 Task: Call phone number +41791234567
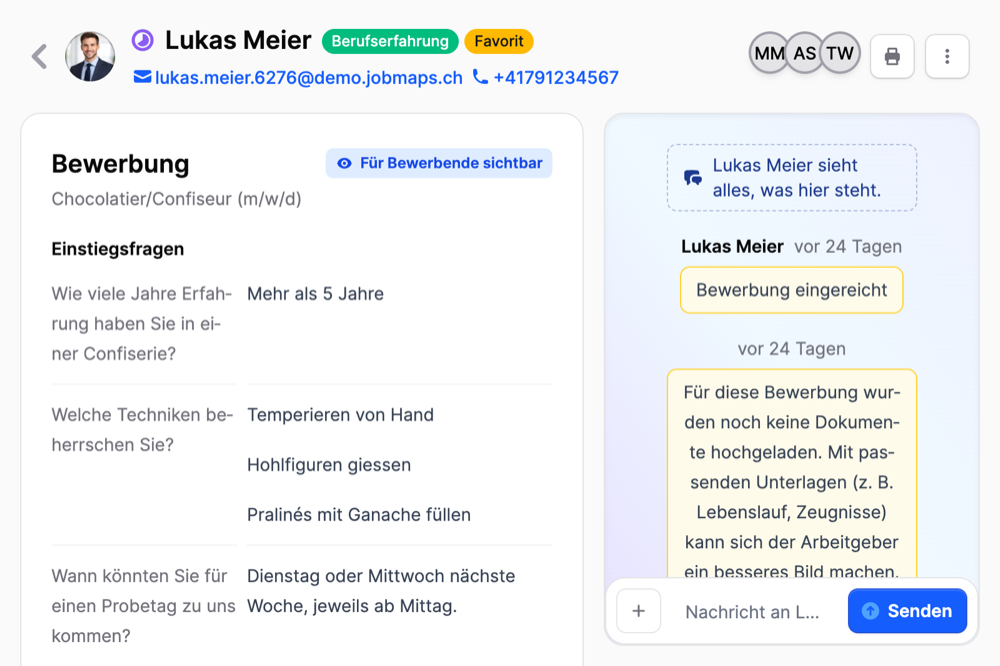(556, 77)
